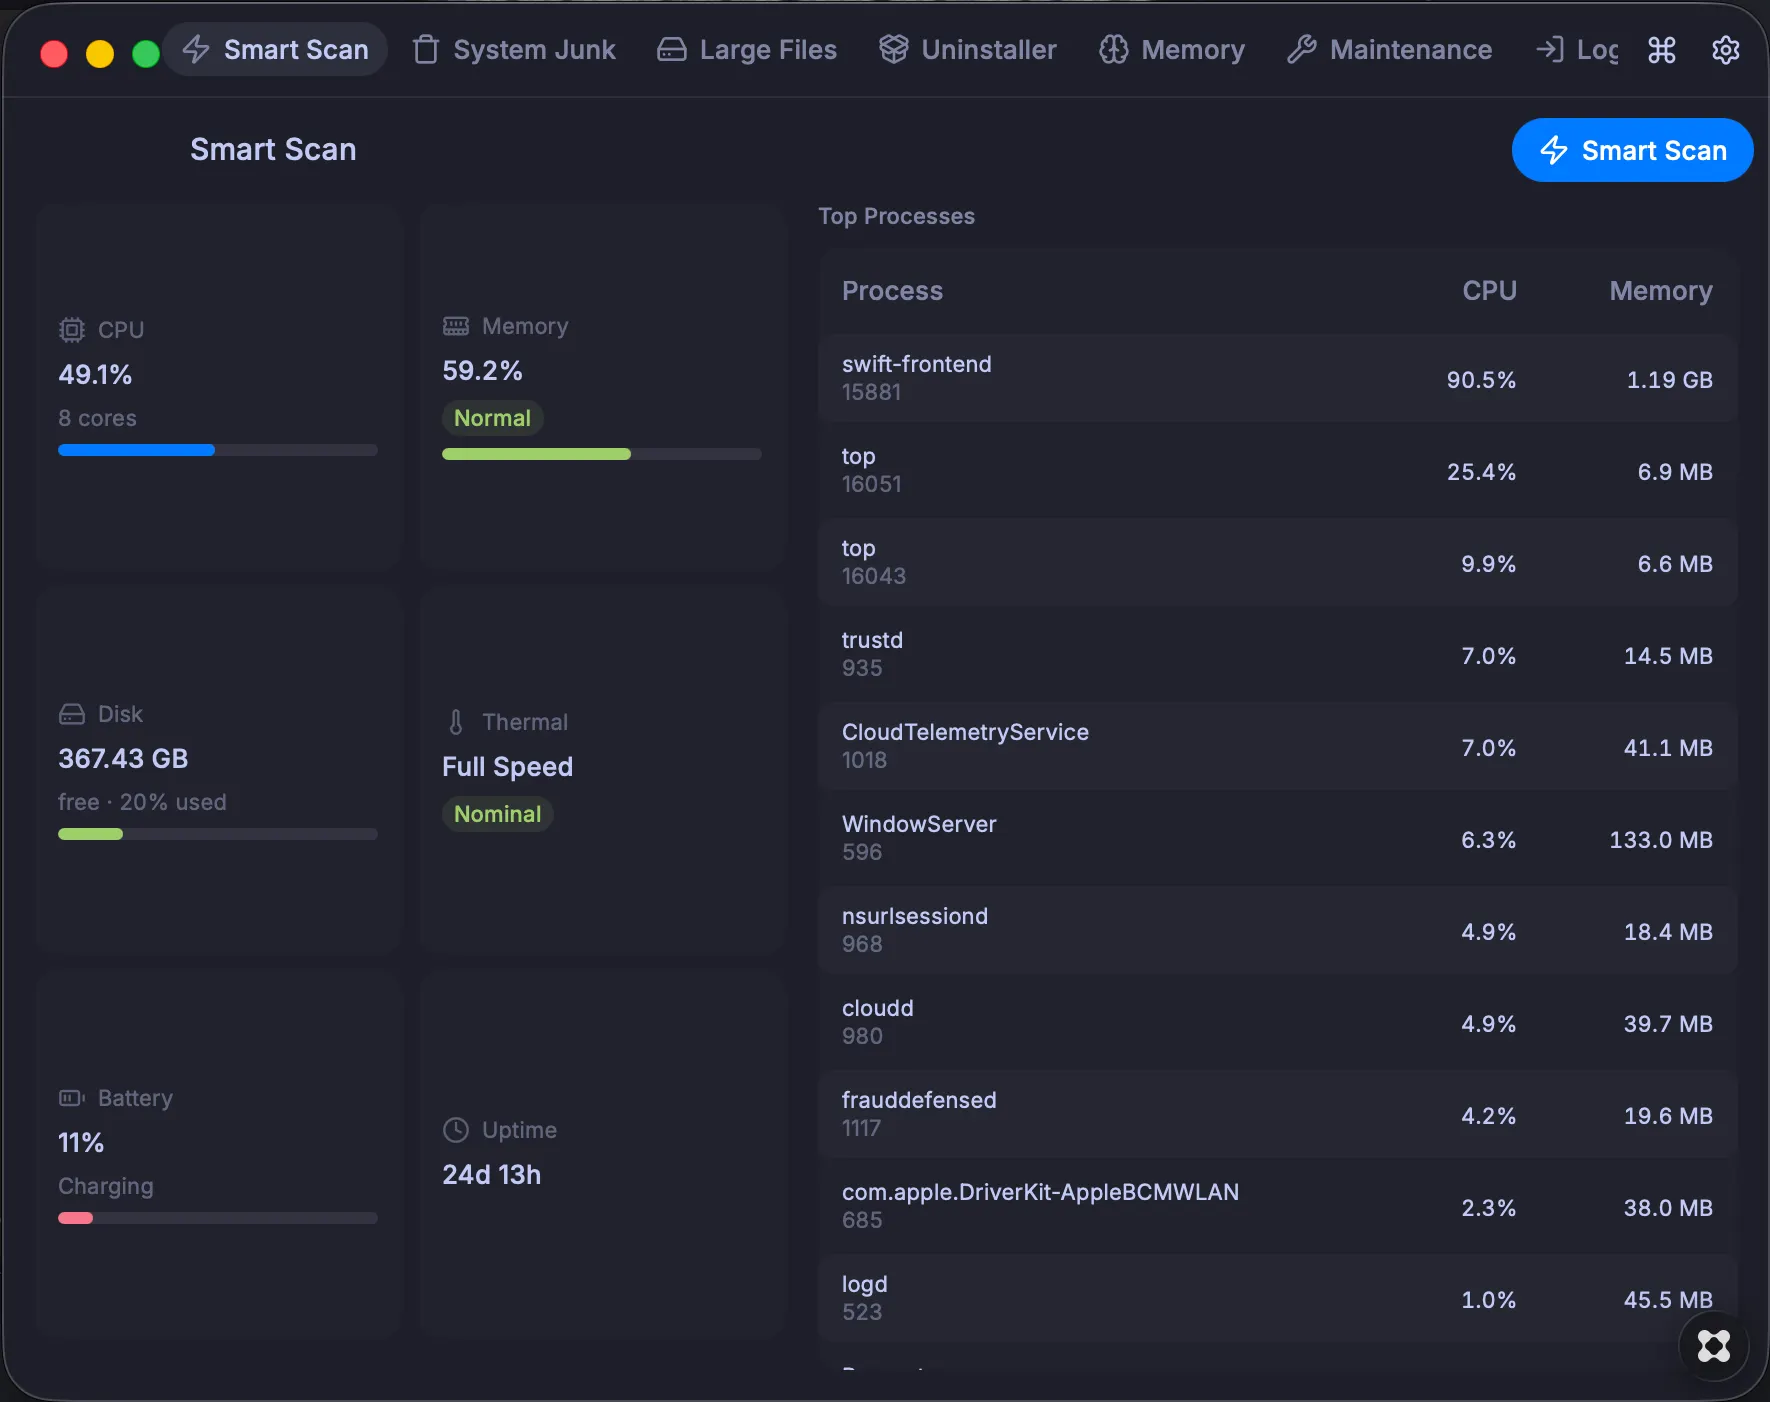The image size is (1770, 1402).
Task: Click the 24d 13h uptime value
Action: pos(491,1175)
